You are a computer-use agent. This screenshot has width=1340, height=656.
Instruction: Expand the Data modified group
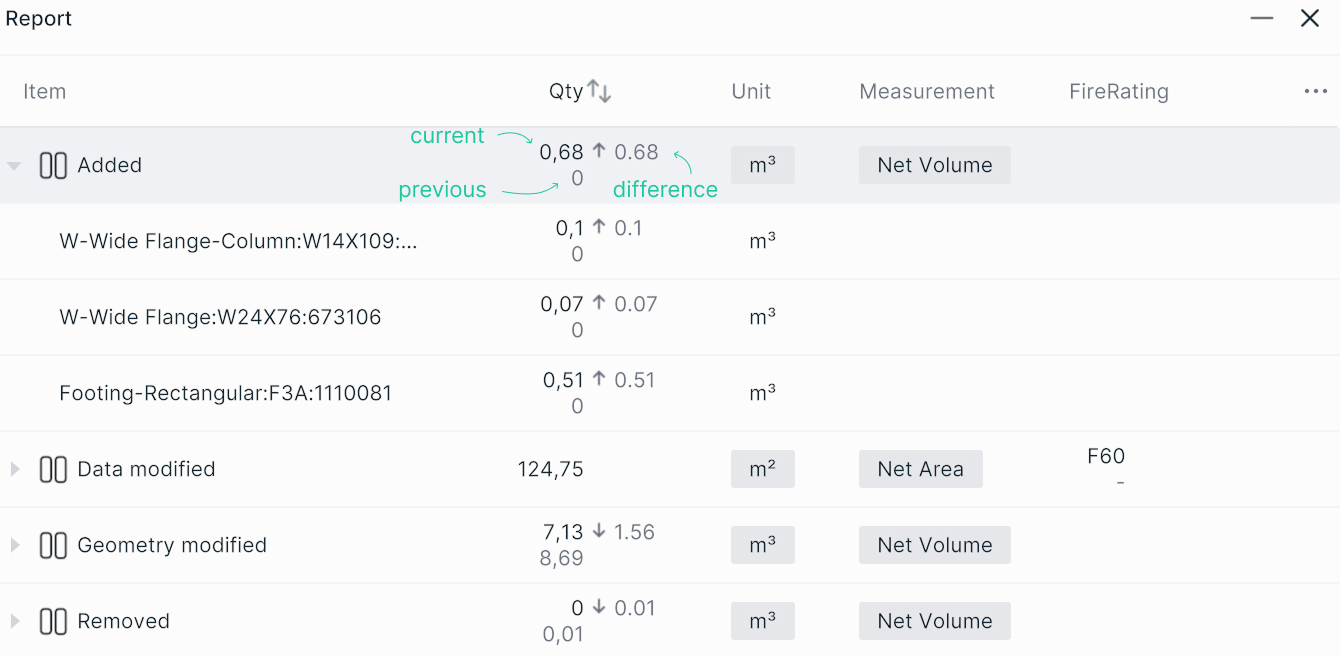14,470
